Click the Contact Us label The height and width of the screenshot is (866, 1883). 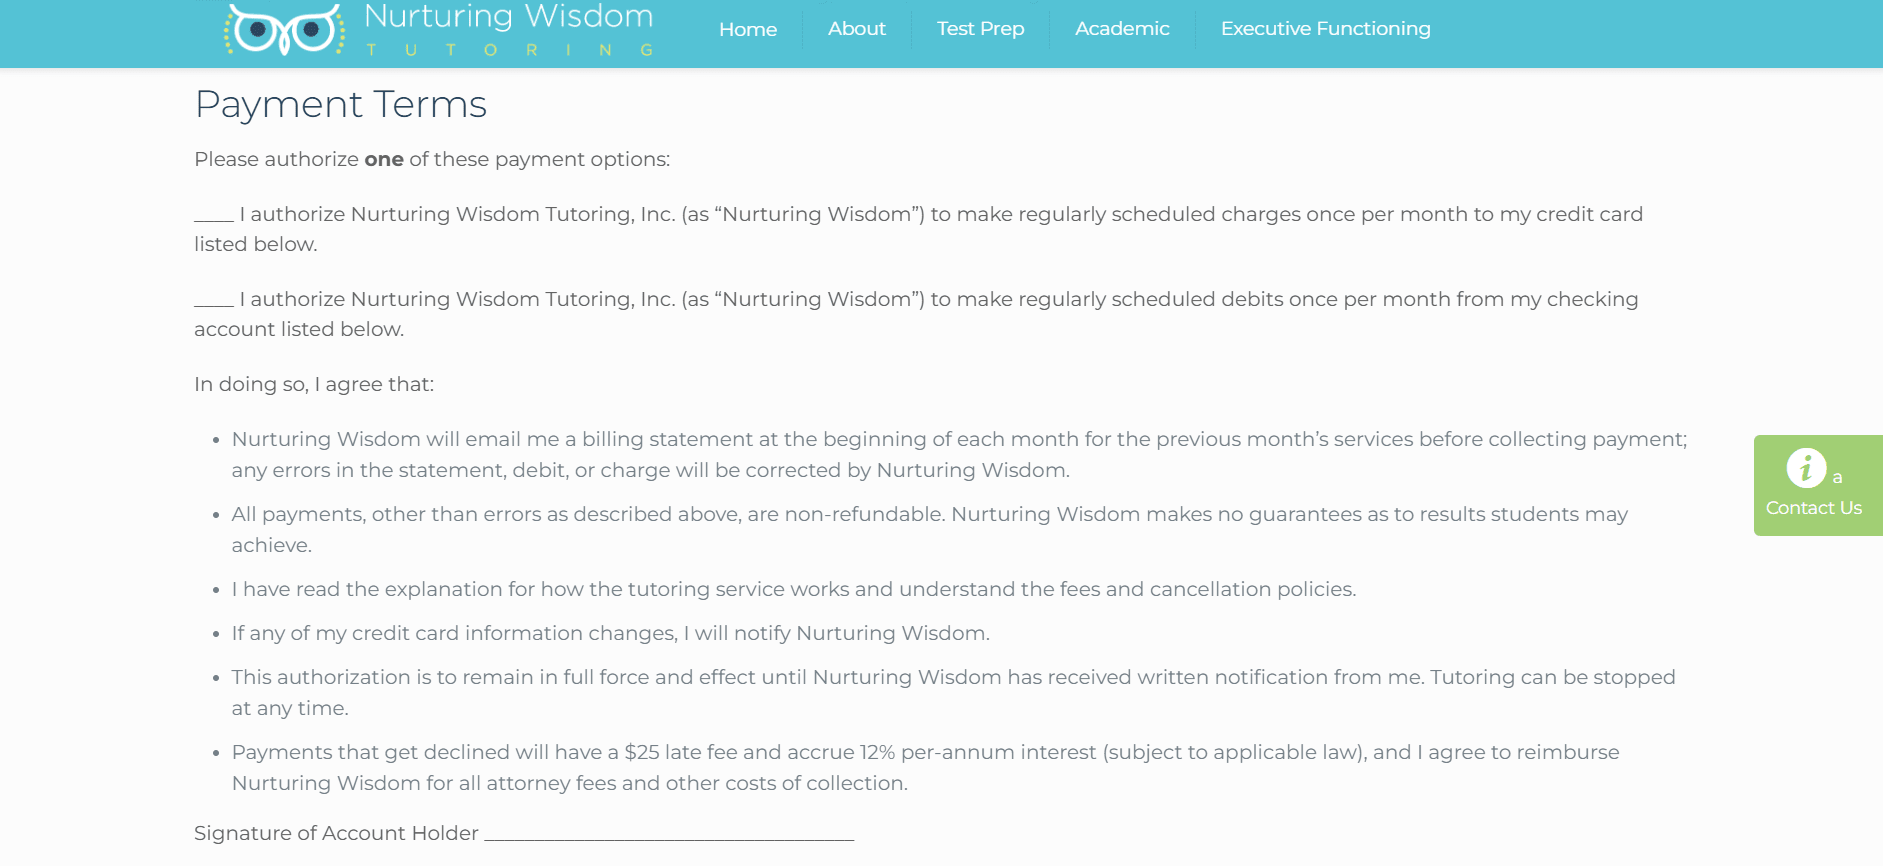(x=1813, y=508)
